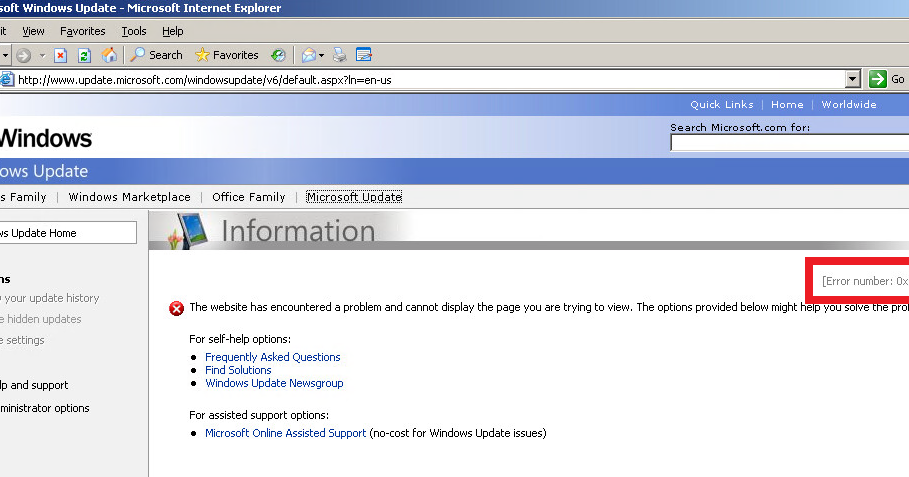Click the Mail envelope icon
Viewport: 909px width, 477px height.
click(309, 55)
